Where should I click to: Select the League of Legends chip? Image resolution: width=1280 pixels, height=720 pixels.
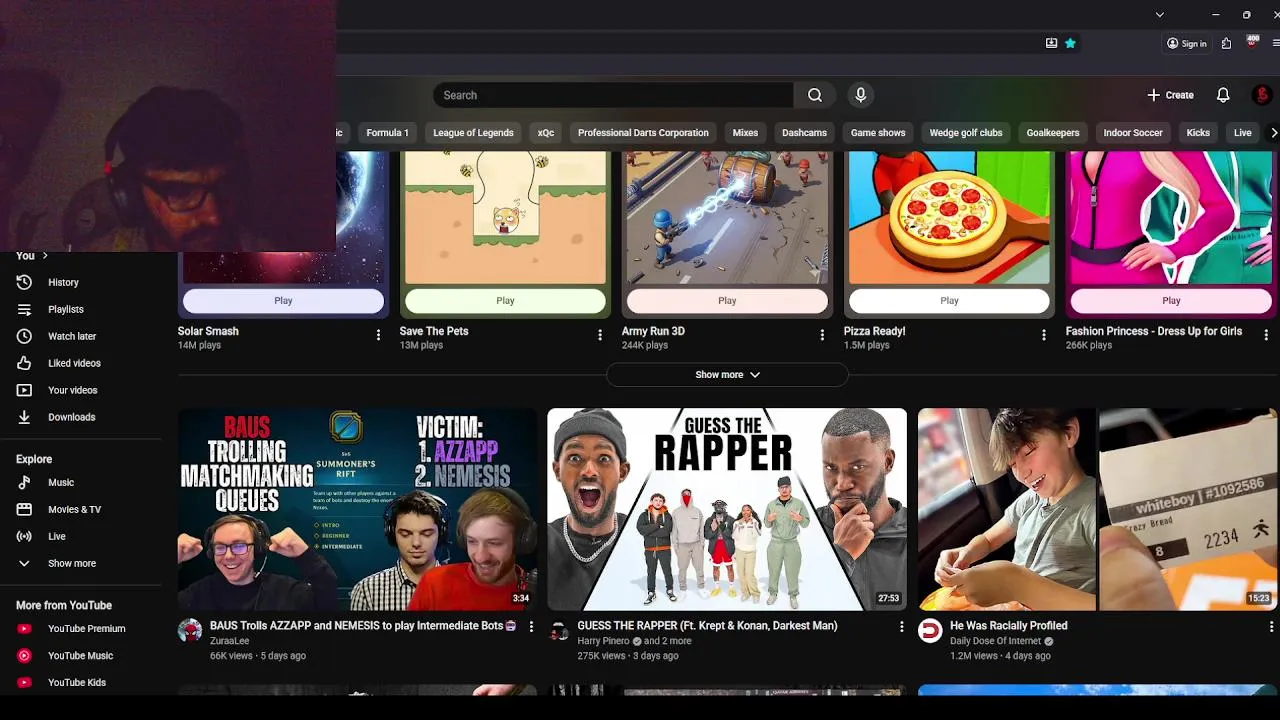point(473,133)
